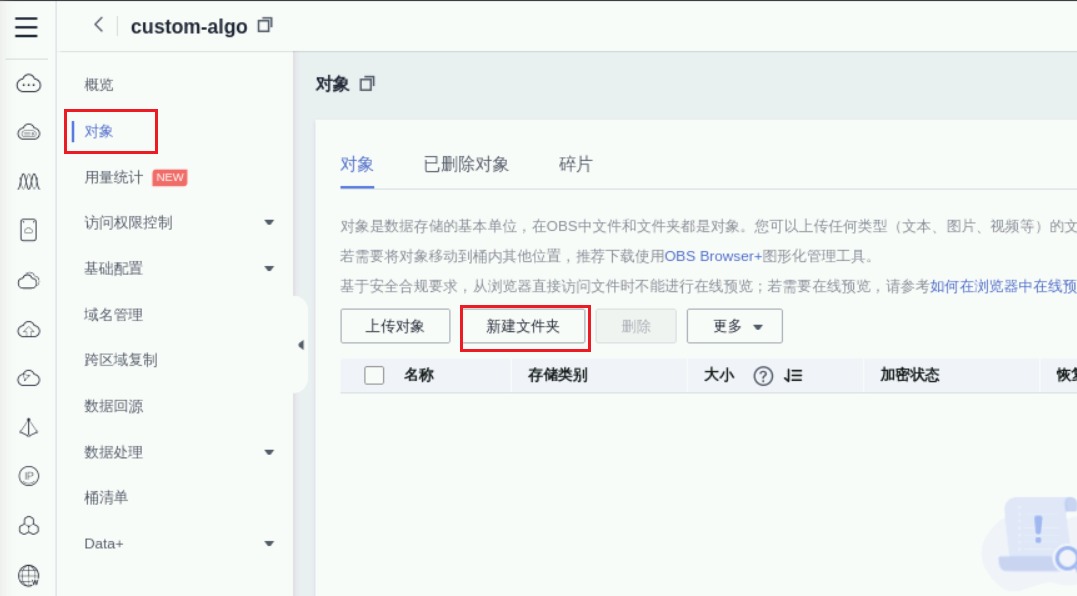Click the back arrow beside custom-algo

(98, 25)
